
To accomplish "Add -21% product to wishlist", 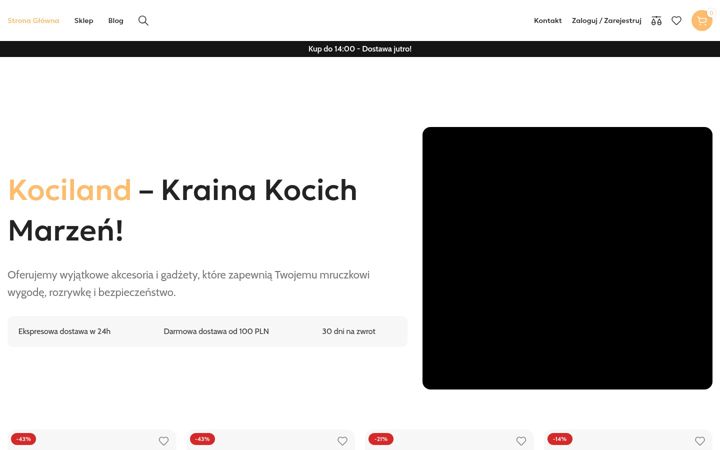I will click(521, 441).
